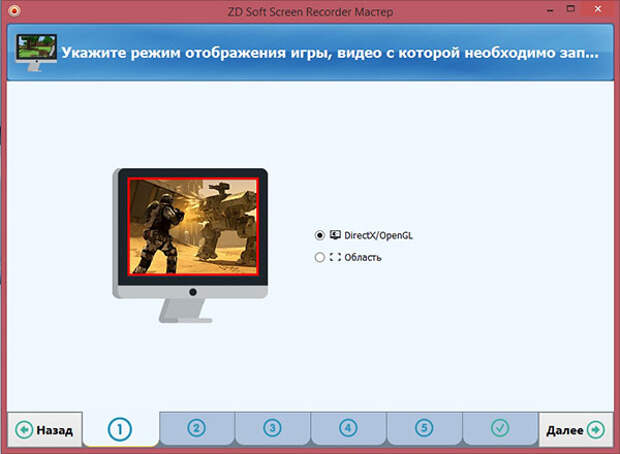620x454 pixels.
Task: Go to wizard step 2 tab
Action: point(197,428)
